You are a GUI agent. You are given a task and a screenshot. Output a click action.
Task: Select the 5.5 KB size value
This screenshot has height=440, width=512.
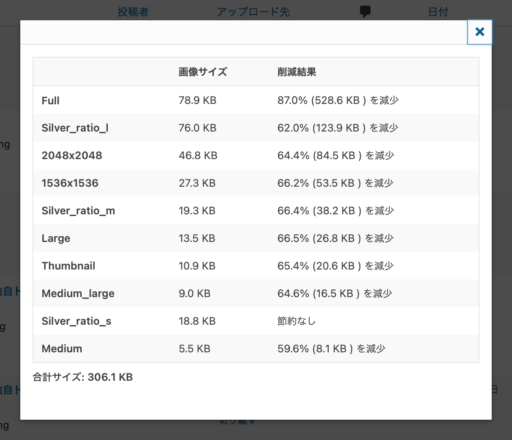[195, 349]
